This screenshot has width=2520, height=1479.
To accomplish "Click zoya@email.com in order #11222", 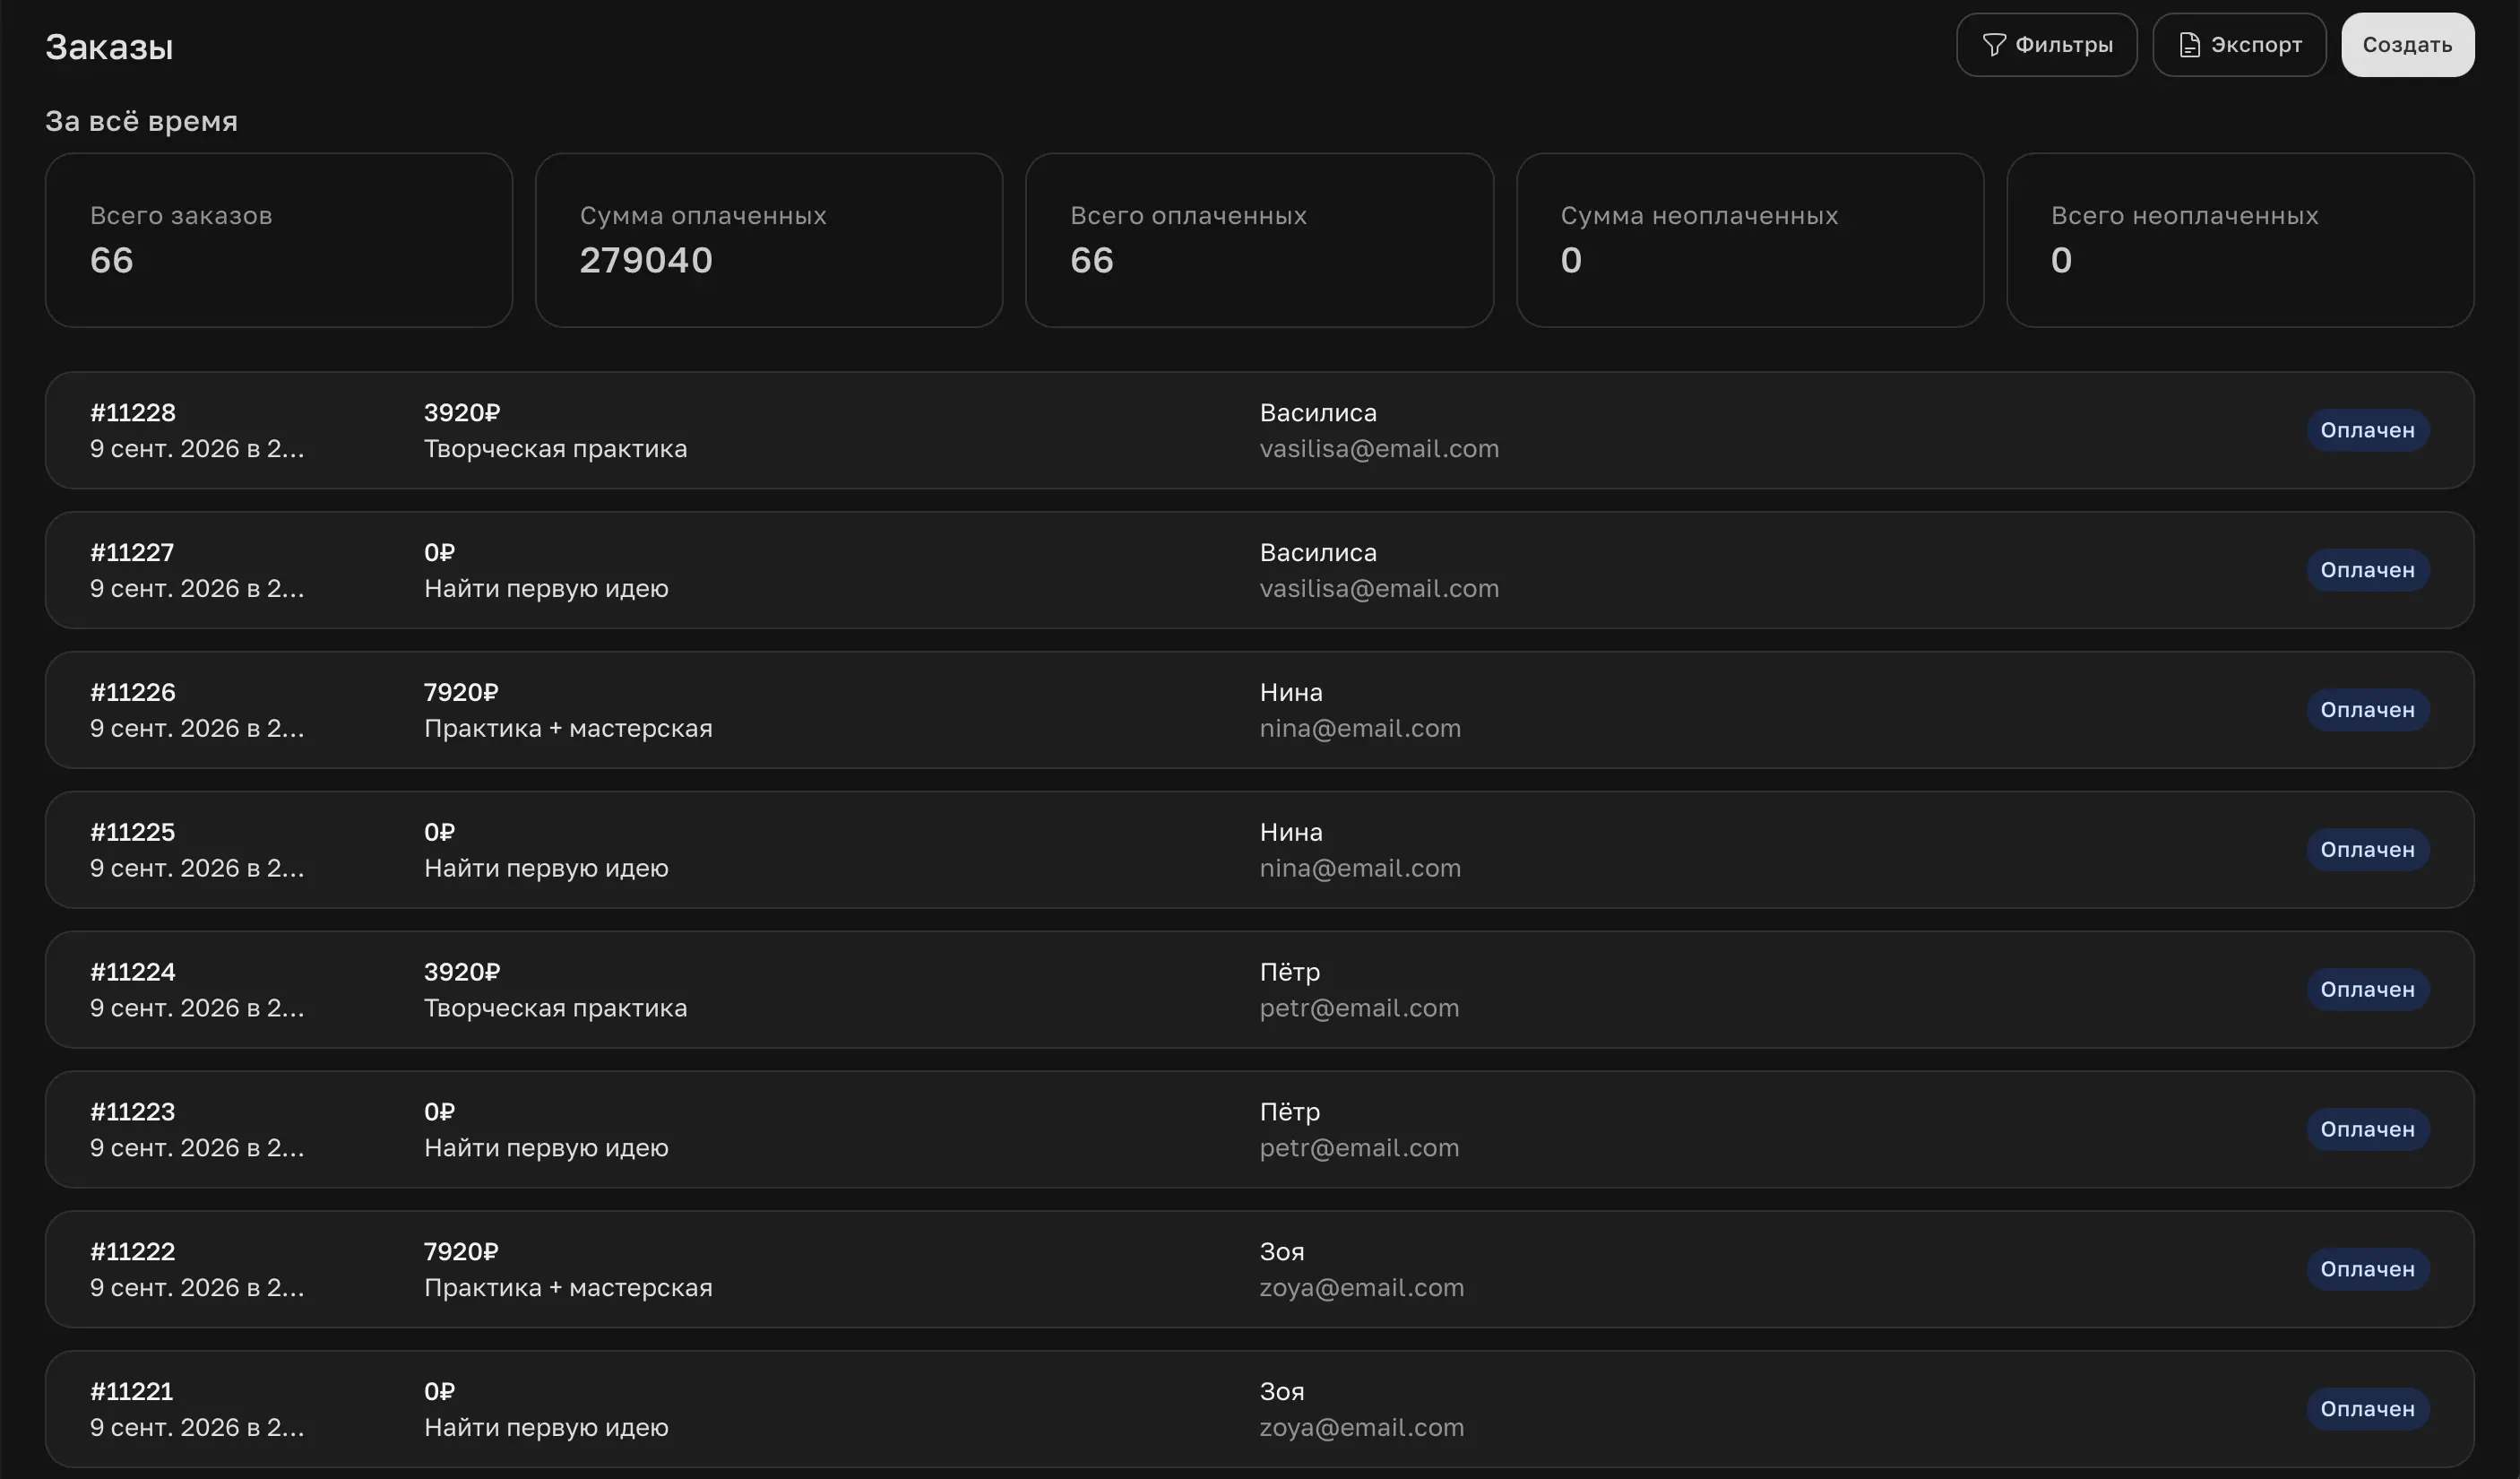I will point(1361,1288).
